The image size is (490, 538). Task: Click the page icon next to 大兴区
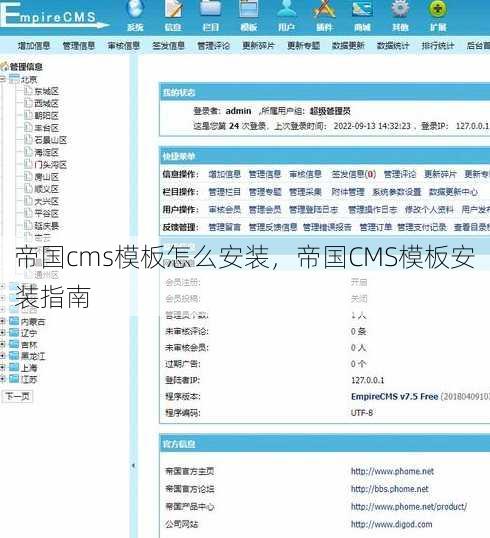pos(28,201)
